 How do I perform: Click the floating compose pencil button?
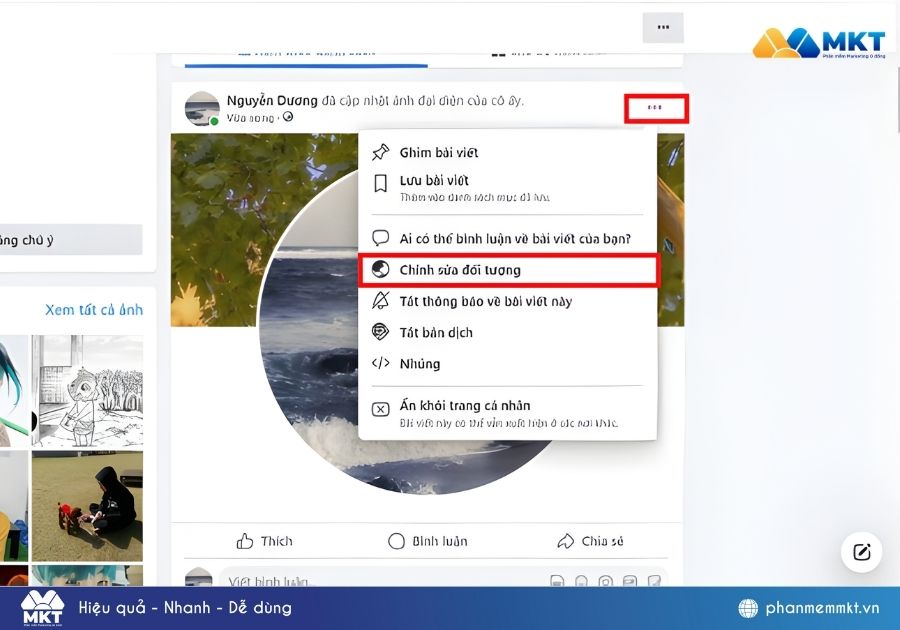pos(860,552)
